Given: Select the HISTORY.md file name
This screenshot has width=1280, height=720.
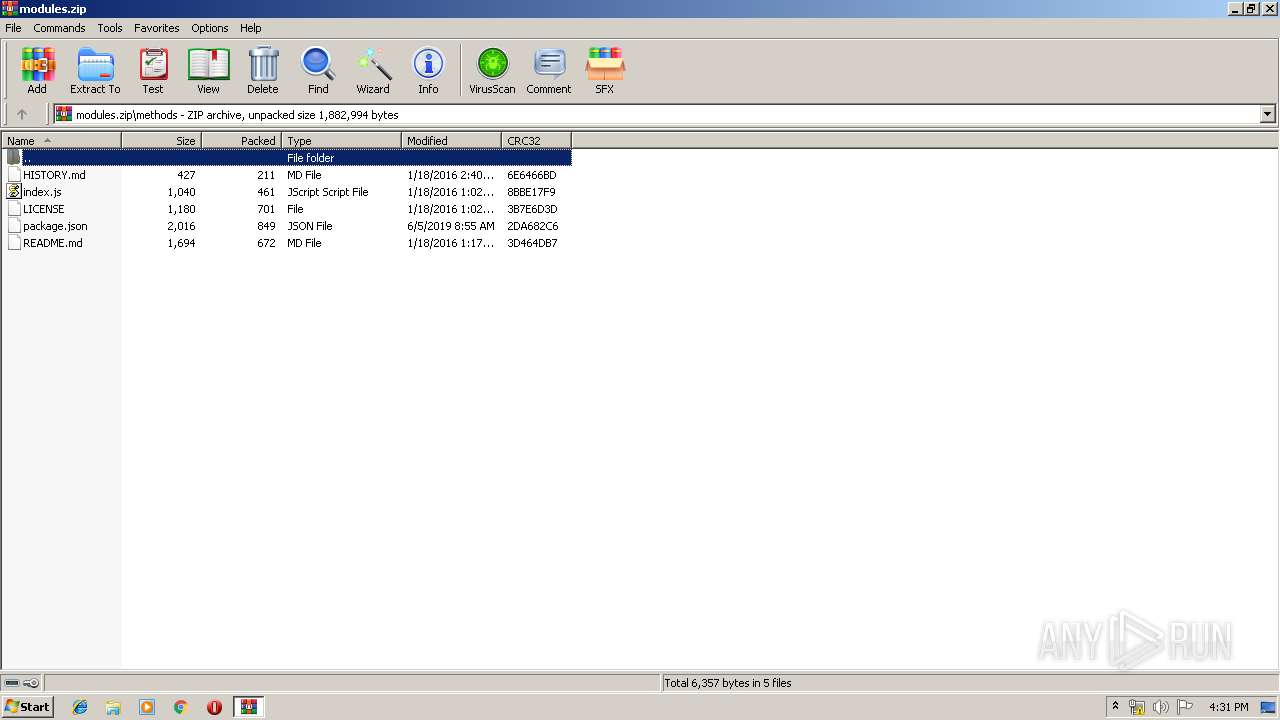Looking at the screenshot, I should click(x=54, y=175).
